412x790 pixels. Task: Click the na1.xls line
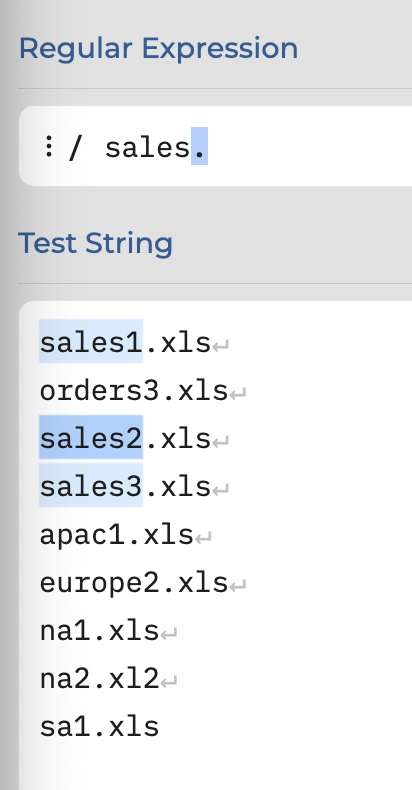pyautogui.click(x=99, y=631)
